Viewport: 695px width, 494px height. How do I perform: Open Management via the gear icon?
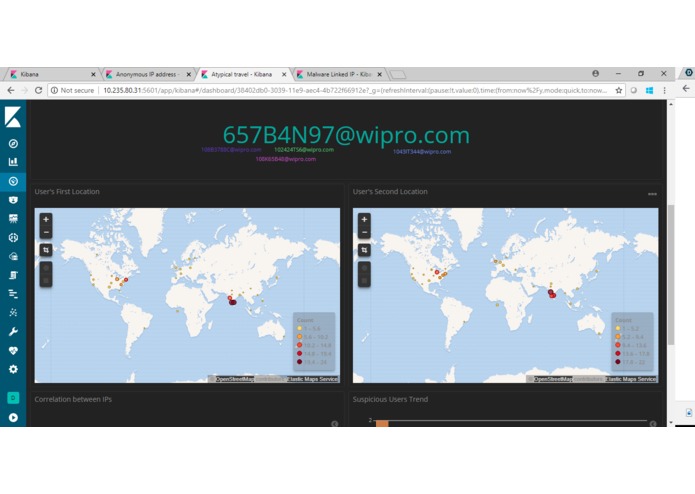click(13, 369)
